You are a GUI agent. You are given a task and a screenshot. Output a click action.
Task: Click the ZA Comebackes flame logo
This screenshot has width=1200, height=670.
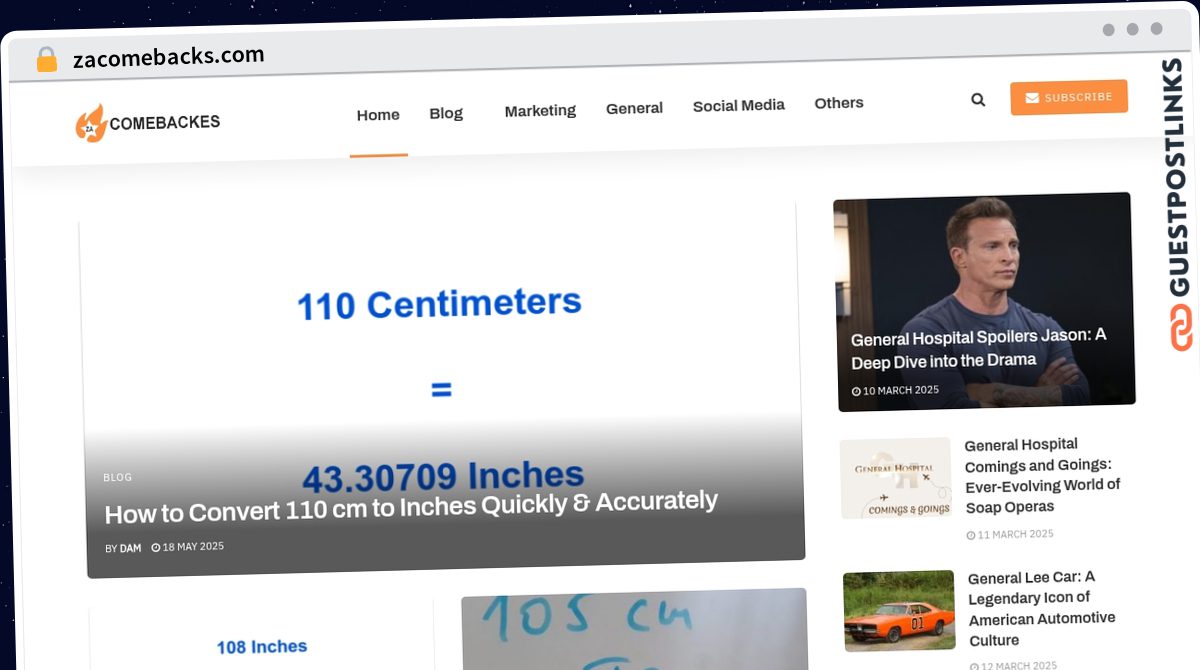(x=91, y=124)
